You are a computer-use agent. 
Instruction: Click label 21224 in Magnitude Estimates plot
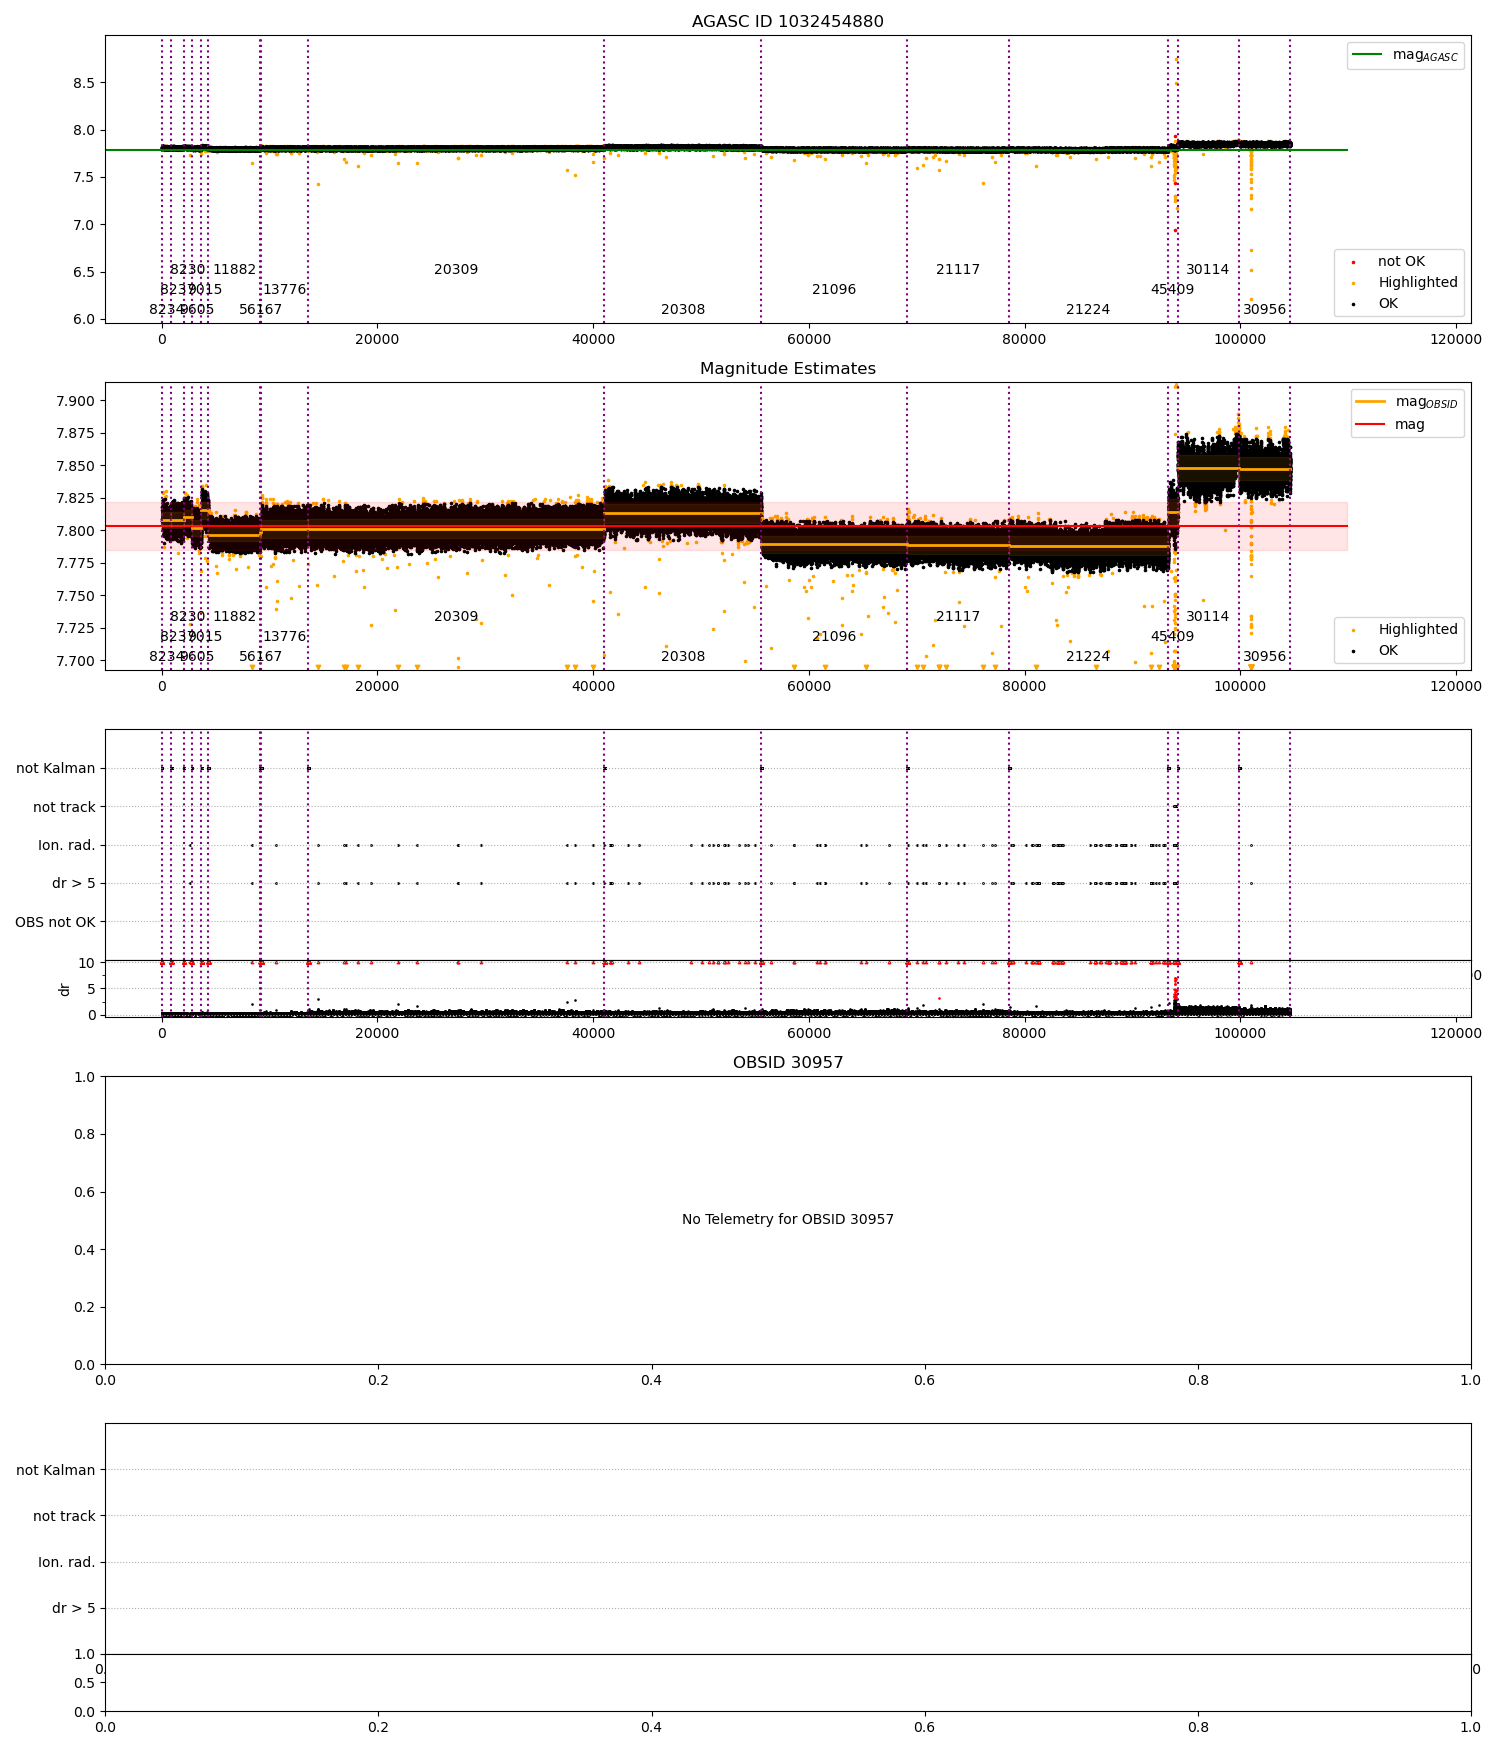tap(1088, 657)
